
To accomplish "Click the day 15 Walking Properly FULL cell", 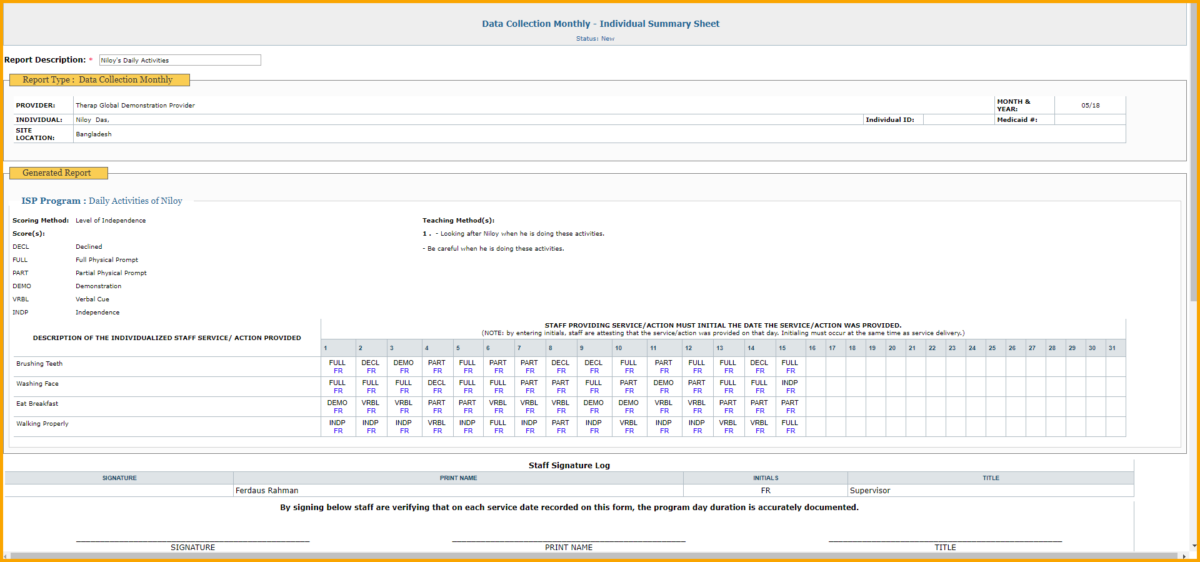I will (x=789, y=426).
